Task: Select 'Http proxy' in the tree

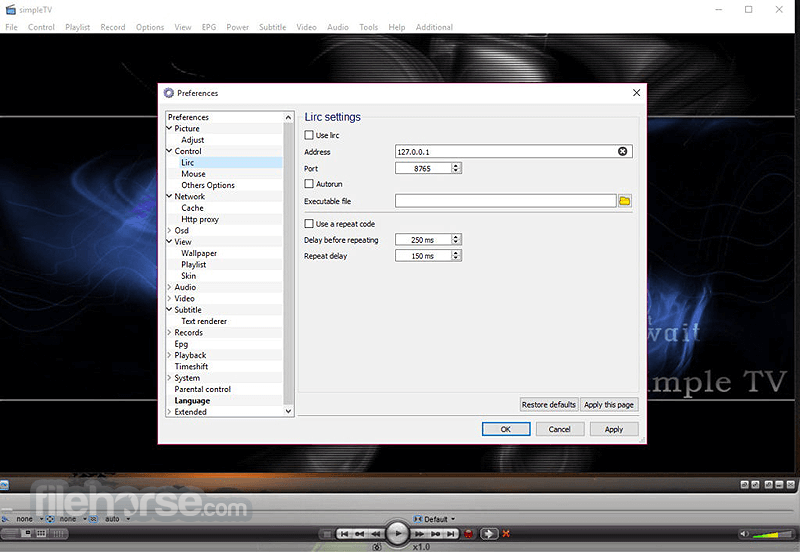Action: (200, 219)
